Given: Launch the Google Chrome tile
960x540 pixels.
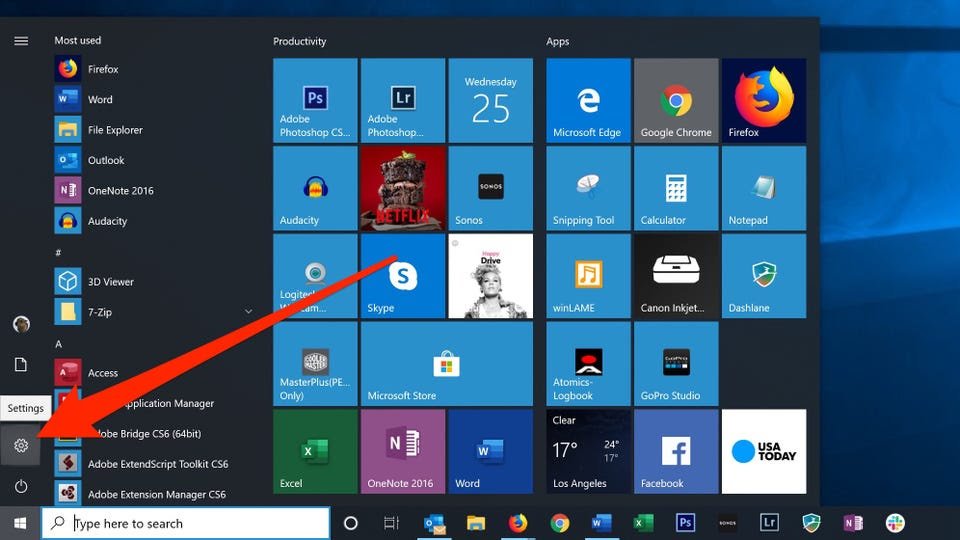Looking at the screenshot, I should pyautogui.click(x=676, y=100).
